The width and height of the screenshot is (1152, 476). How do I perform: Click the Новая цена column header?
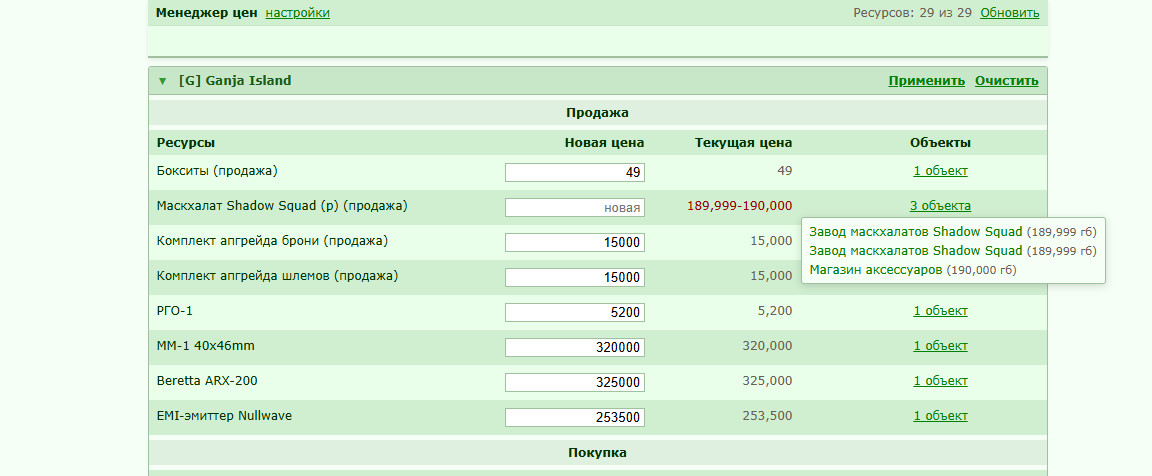[605, 143]
